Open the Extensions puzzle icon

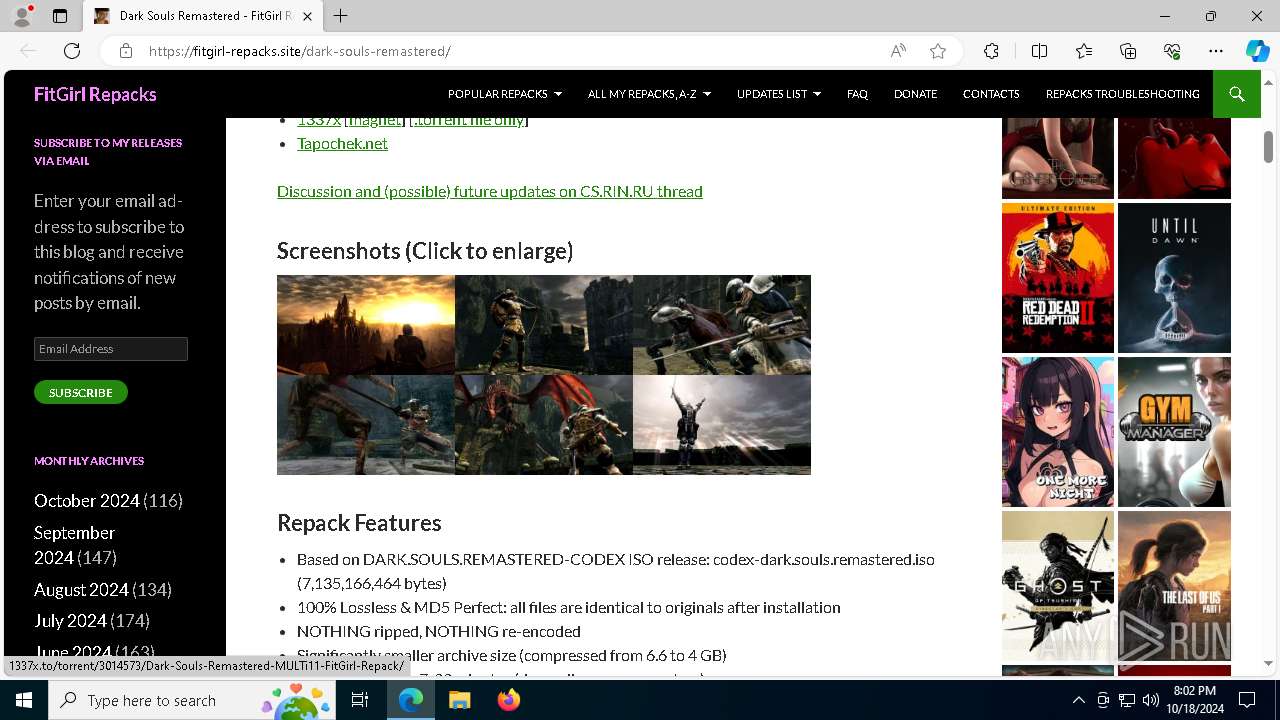point(991,51)
